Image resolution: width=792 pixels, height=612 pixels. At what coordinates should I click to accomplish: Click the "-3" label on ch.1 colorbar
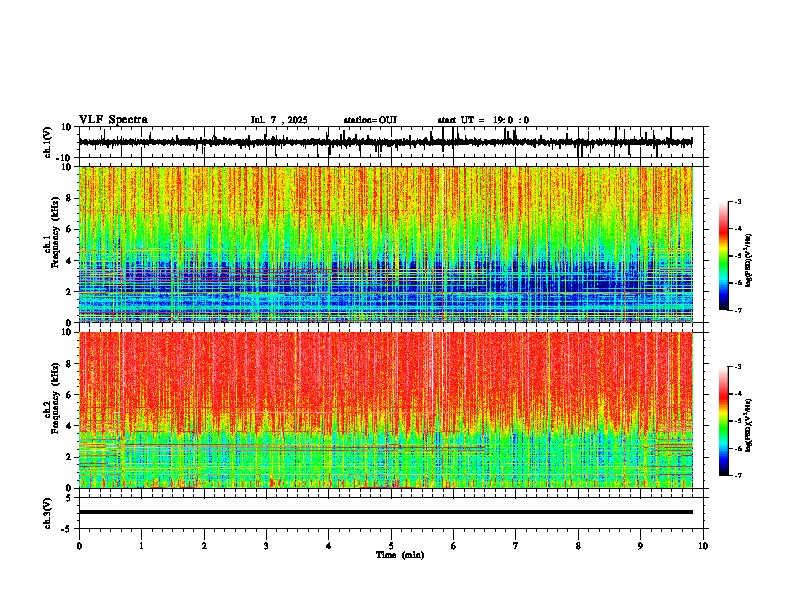pos(738,201)
